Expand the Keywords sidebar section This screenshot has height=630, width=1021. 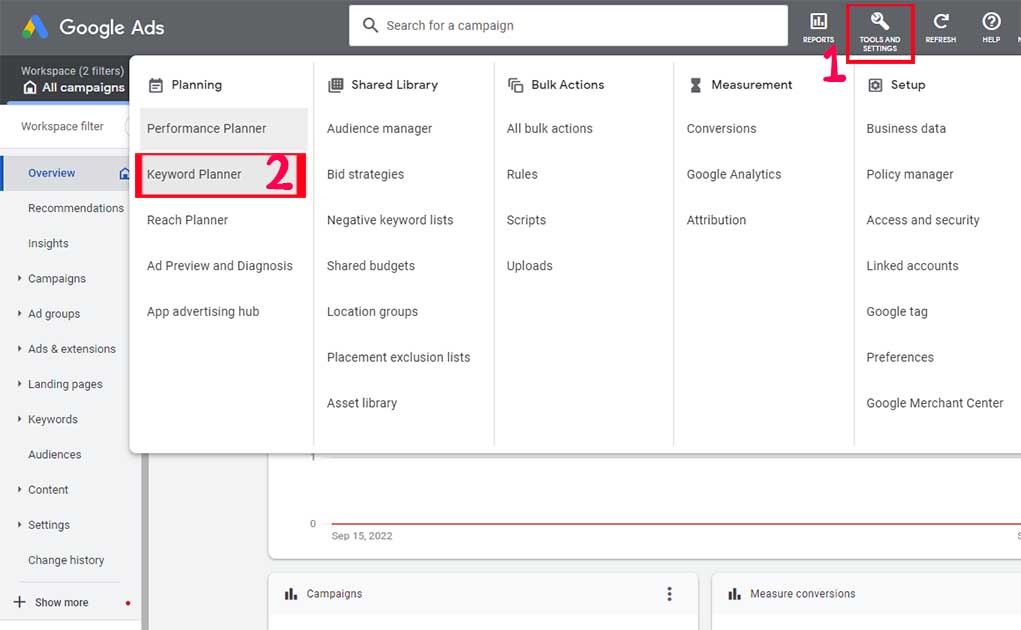coord(20,418)
